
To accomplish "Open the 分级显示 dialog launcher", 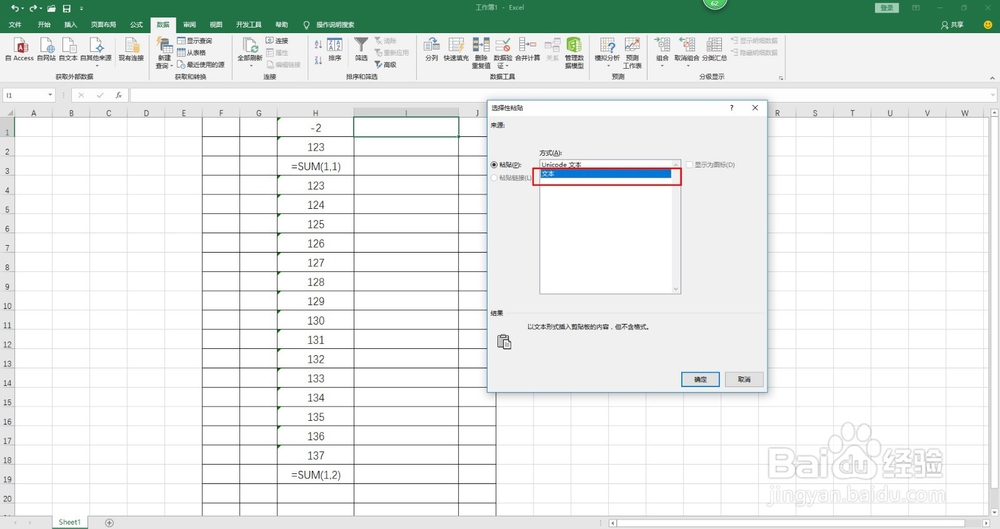I will [x=781, y=78].
